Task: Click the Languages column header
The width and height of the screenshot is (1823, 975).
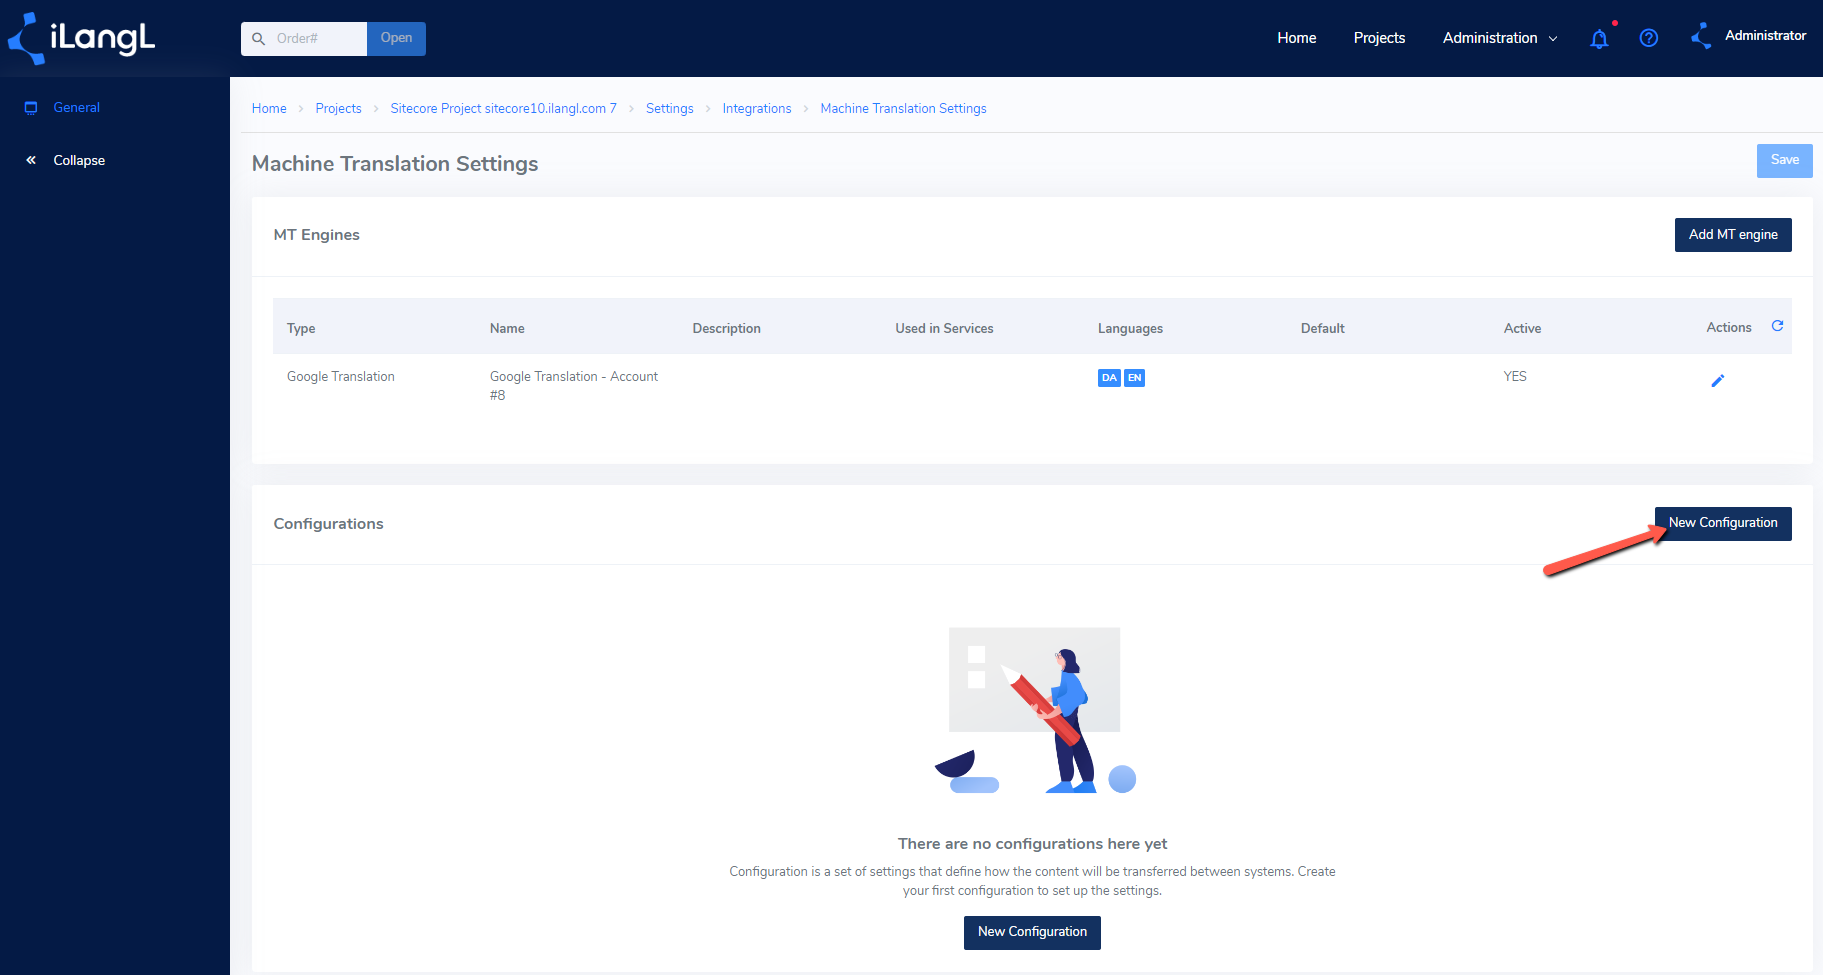Action: pyautogui.click(x=1130, y=329)
